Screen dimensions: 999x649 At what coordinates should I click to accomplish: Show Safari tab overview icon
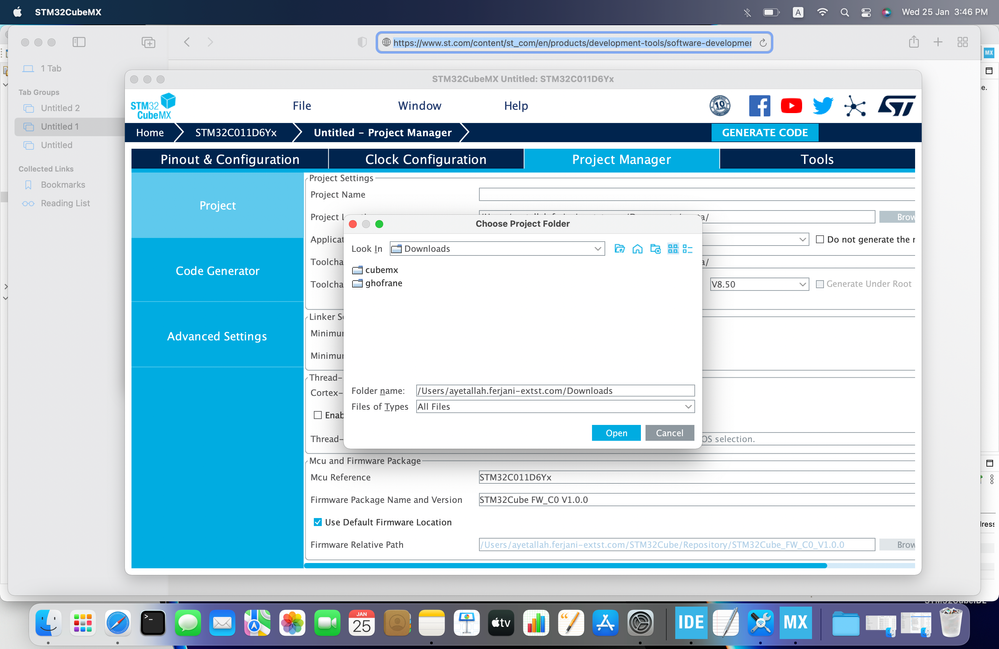point(963,42)
